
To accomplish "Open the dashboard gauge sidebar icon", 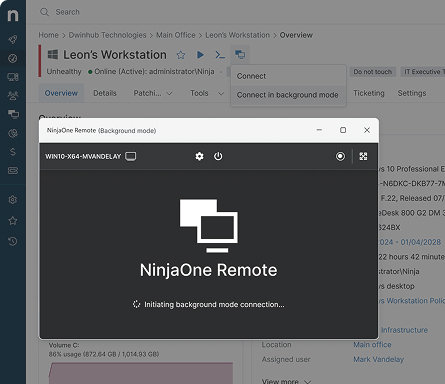I will point(13,58).
